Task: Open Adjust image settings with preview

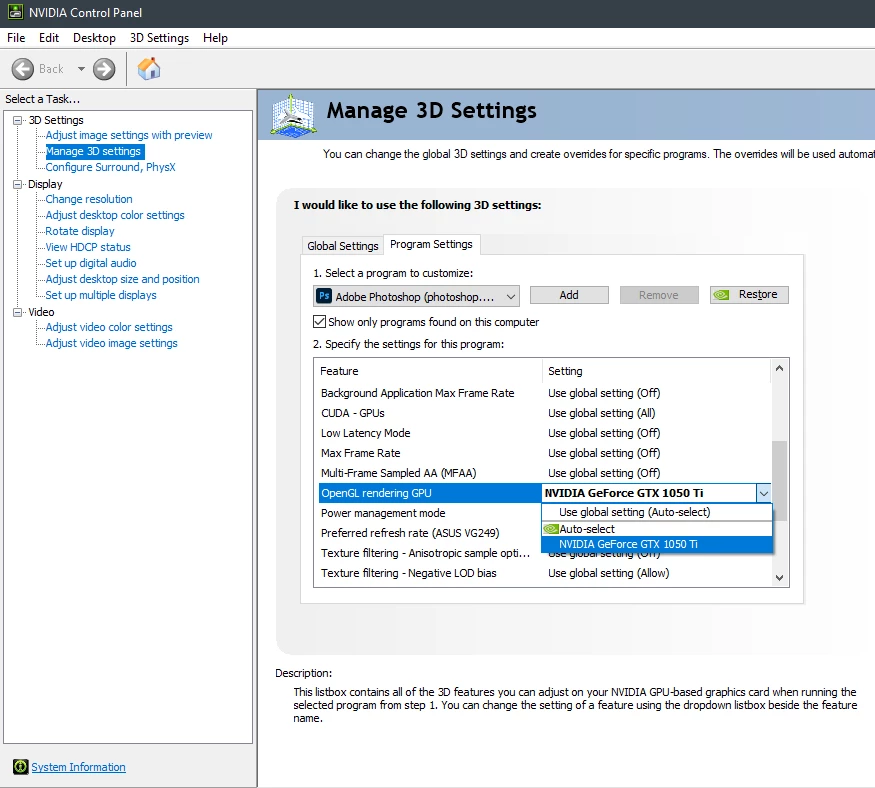Action: coord(128,135)
